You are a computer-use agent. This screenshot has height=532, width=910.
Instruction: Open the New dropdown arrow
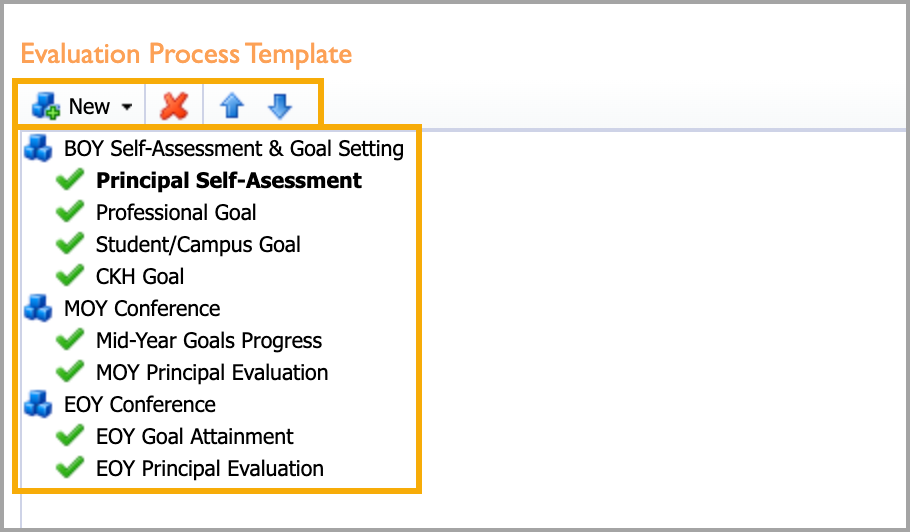pyautogui.click(x=127, y=107)
